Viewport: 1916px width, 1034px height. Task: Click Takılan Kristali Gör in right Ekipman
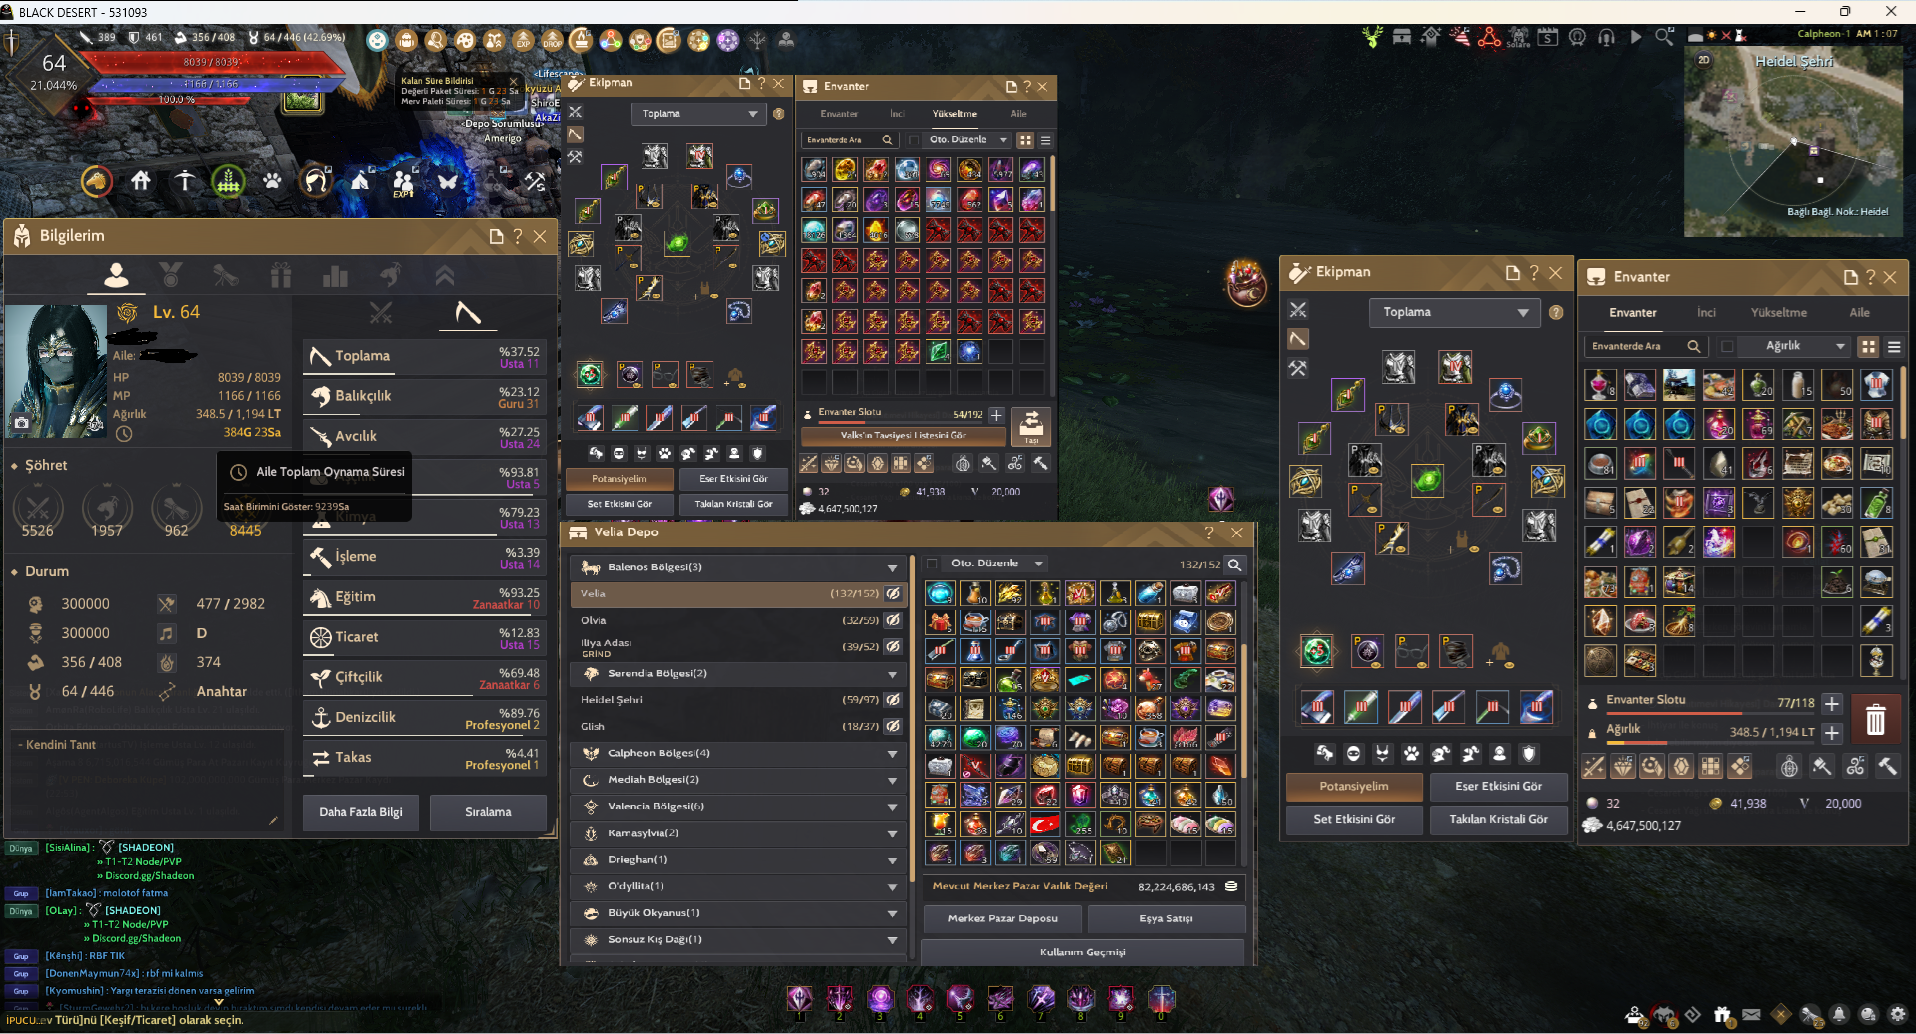[x=1498, y=820]
